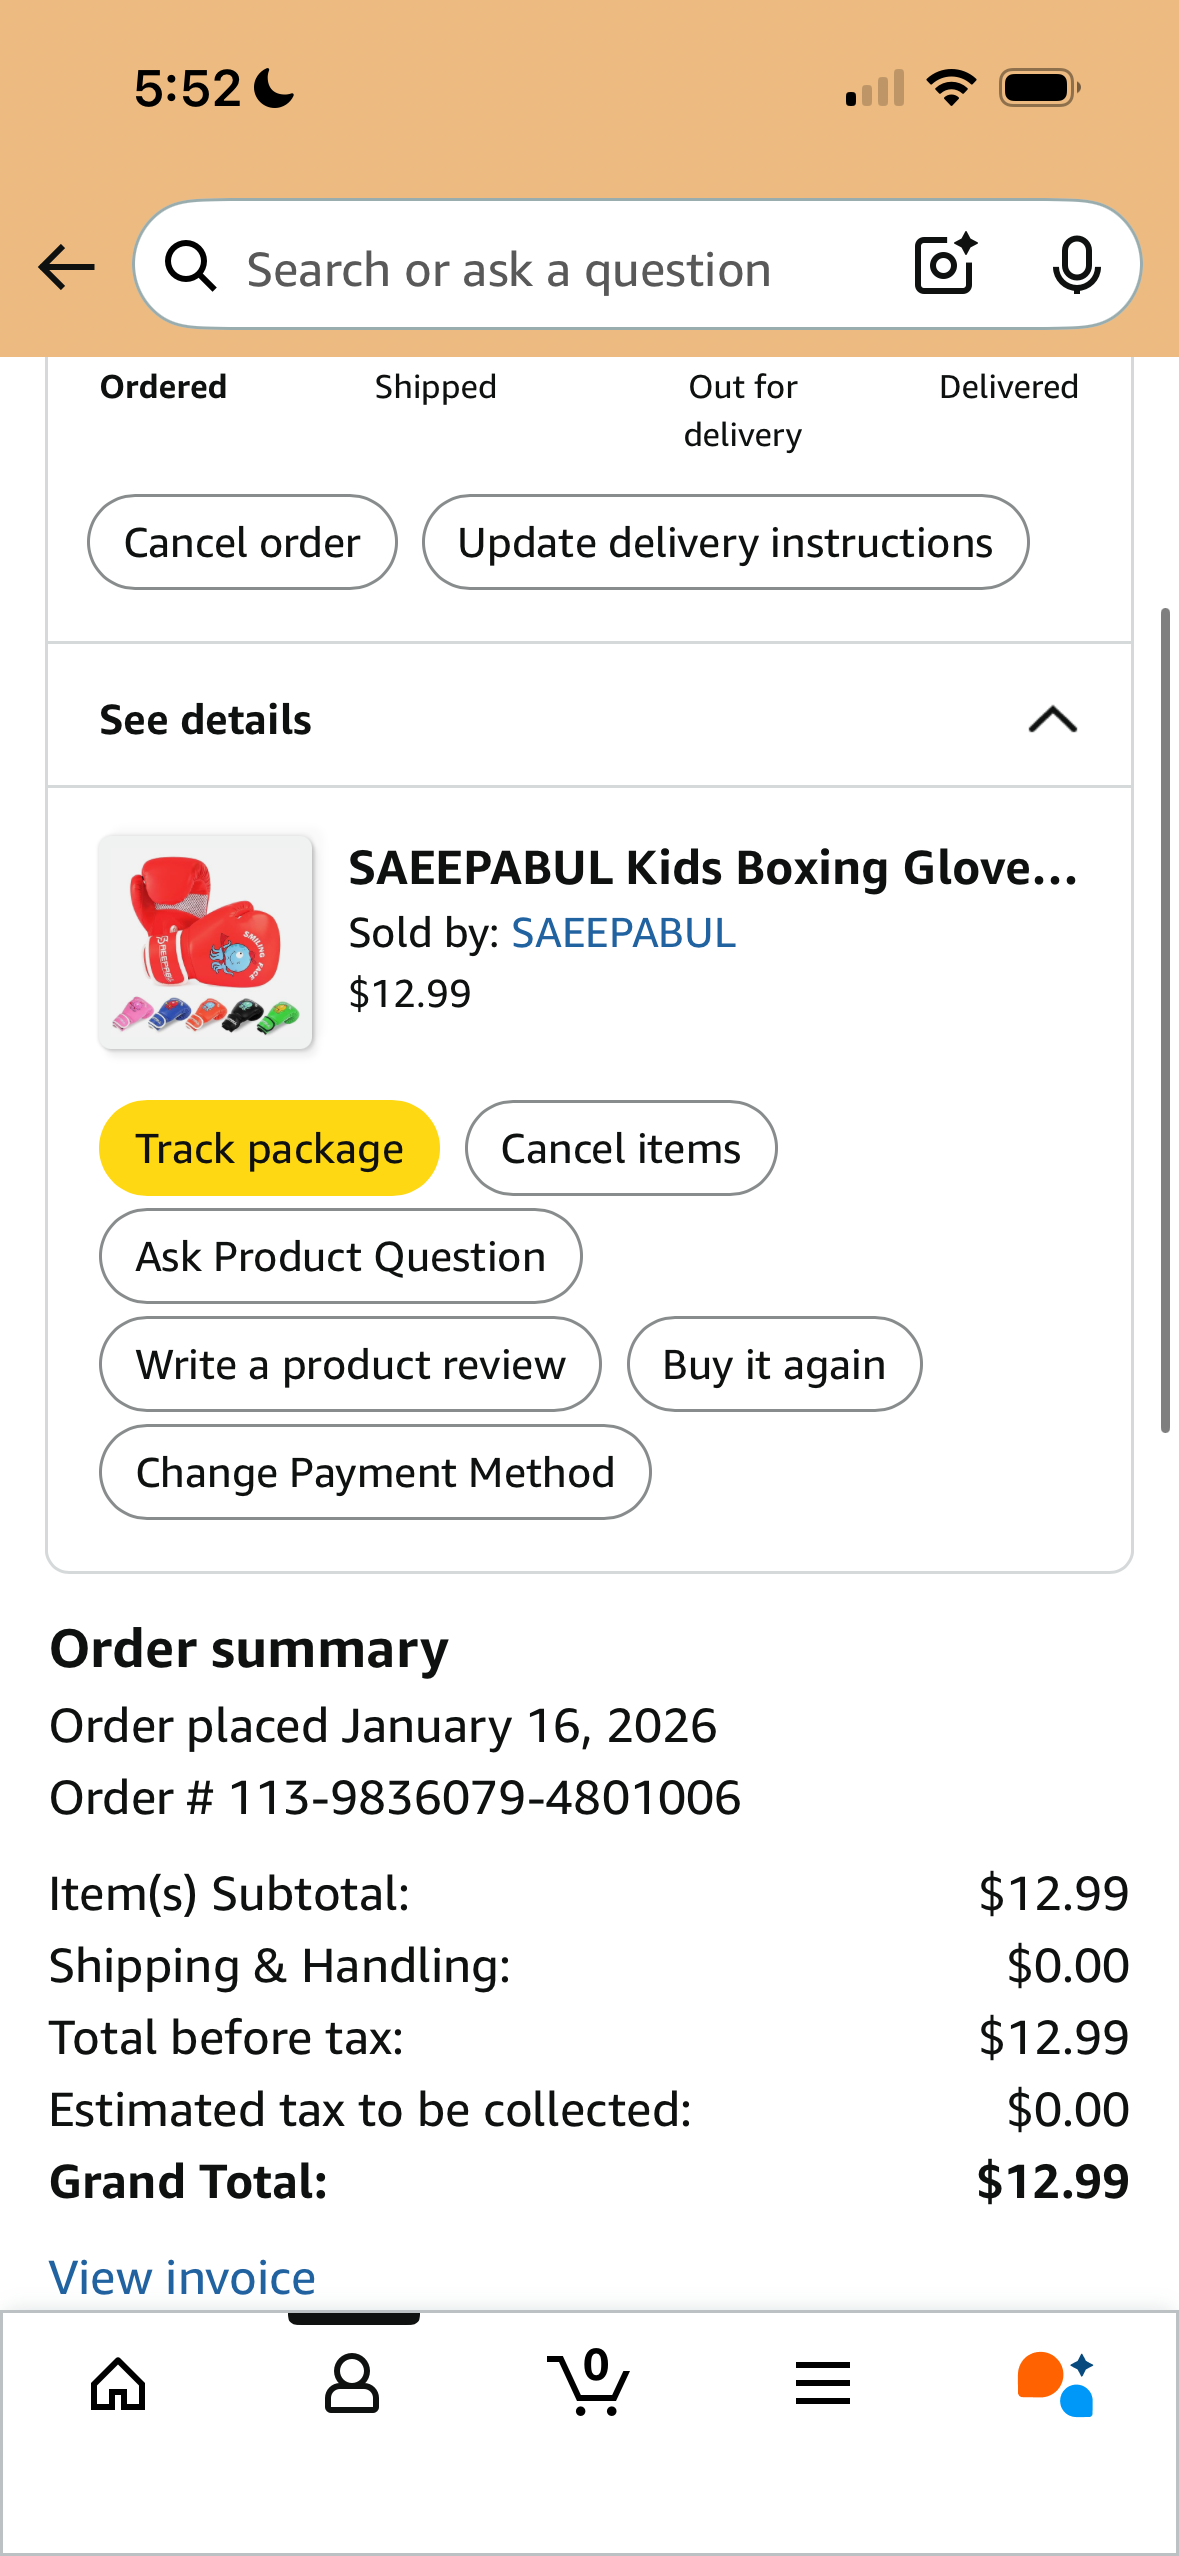Open Ask Product Question
Screen dimensions: 1179x2556
[x=340, y=1257]
